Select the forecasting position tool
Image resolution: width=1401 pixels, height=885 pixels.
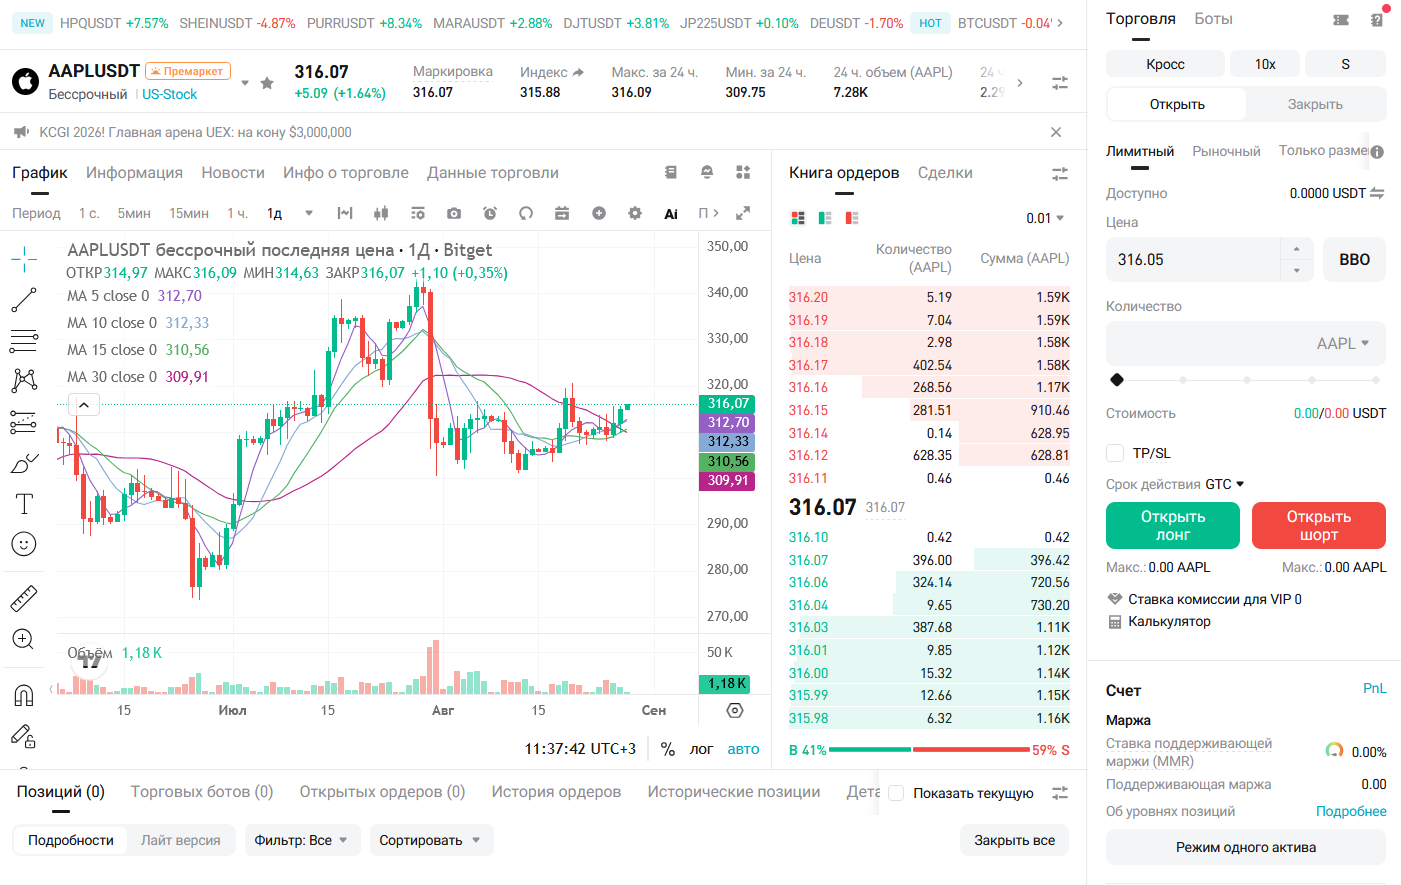click(x=24, y=422)
